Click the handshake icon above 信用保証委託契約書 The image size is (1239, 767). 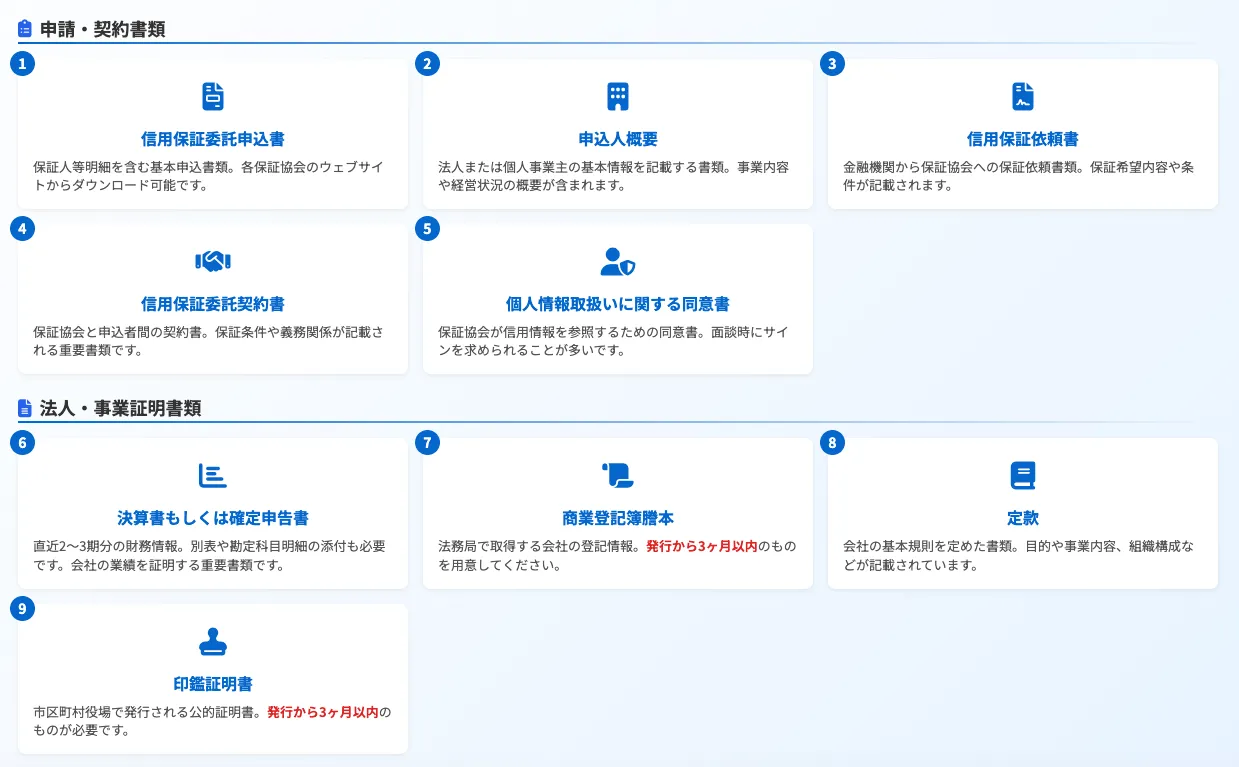213,261
